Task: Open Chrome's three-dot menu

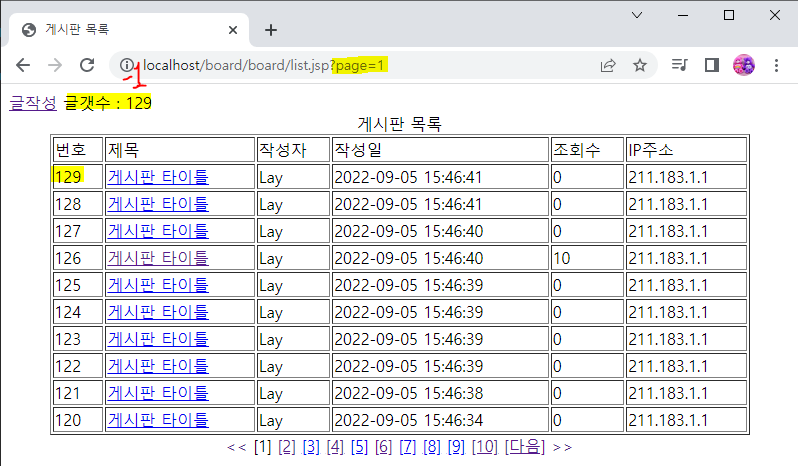Action: (776, 65)
